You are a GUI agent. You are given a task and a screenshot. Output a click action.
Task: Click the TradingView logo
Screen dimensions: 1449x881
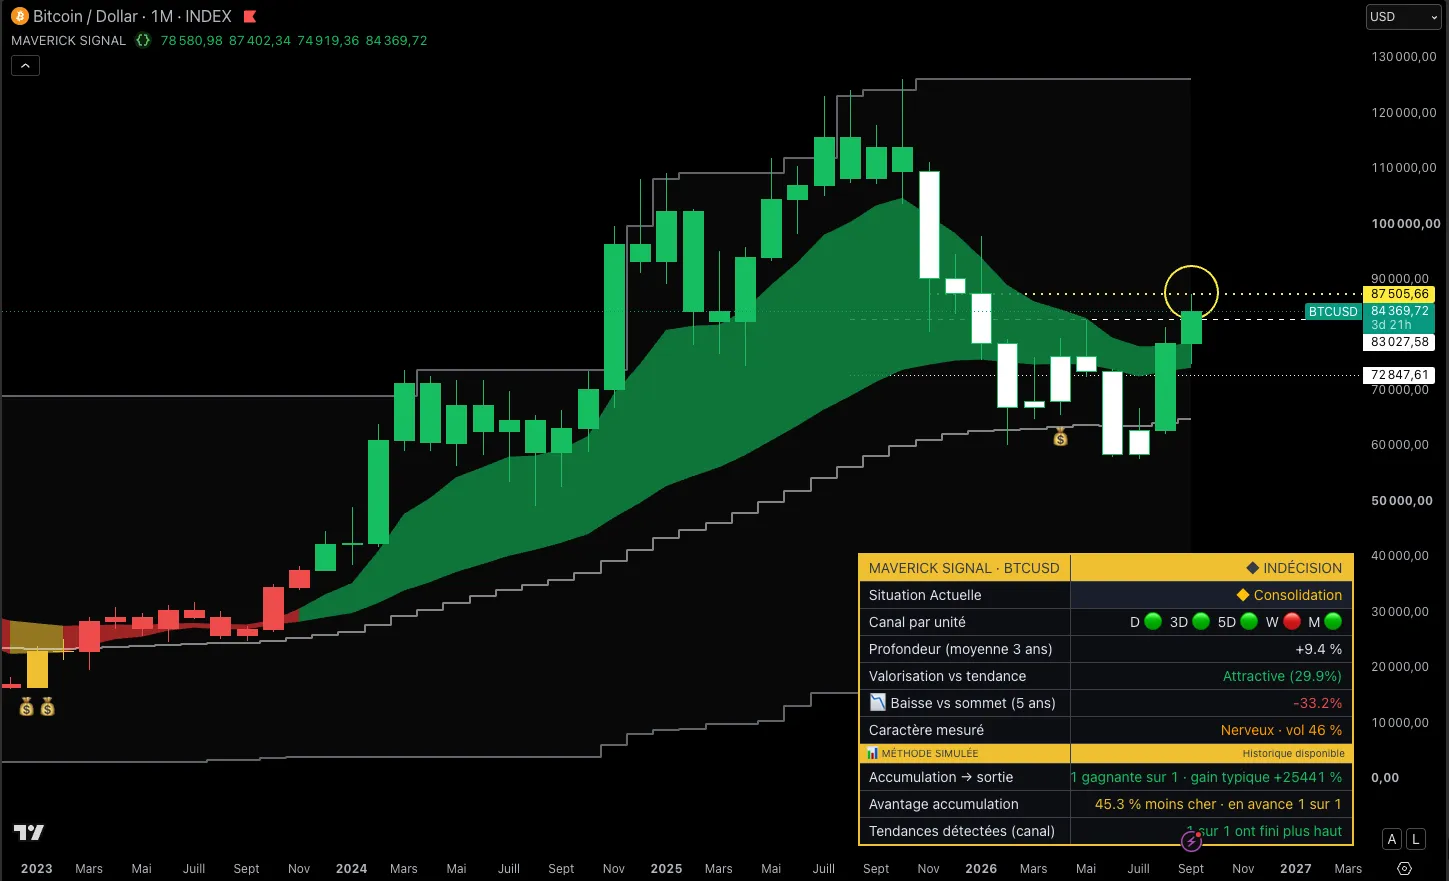(x=29, y=833)
